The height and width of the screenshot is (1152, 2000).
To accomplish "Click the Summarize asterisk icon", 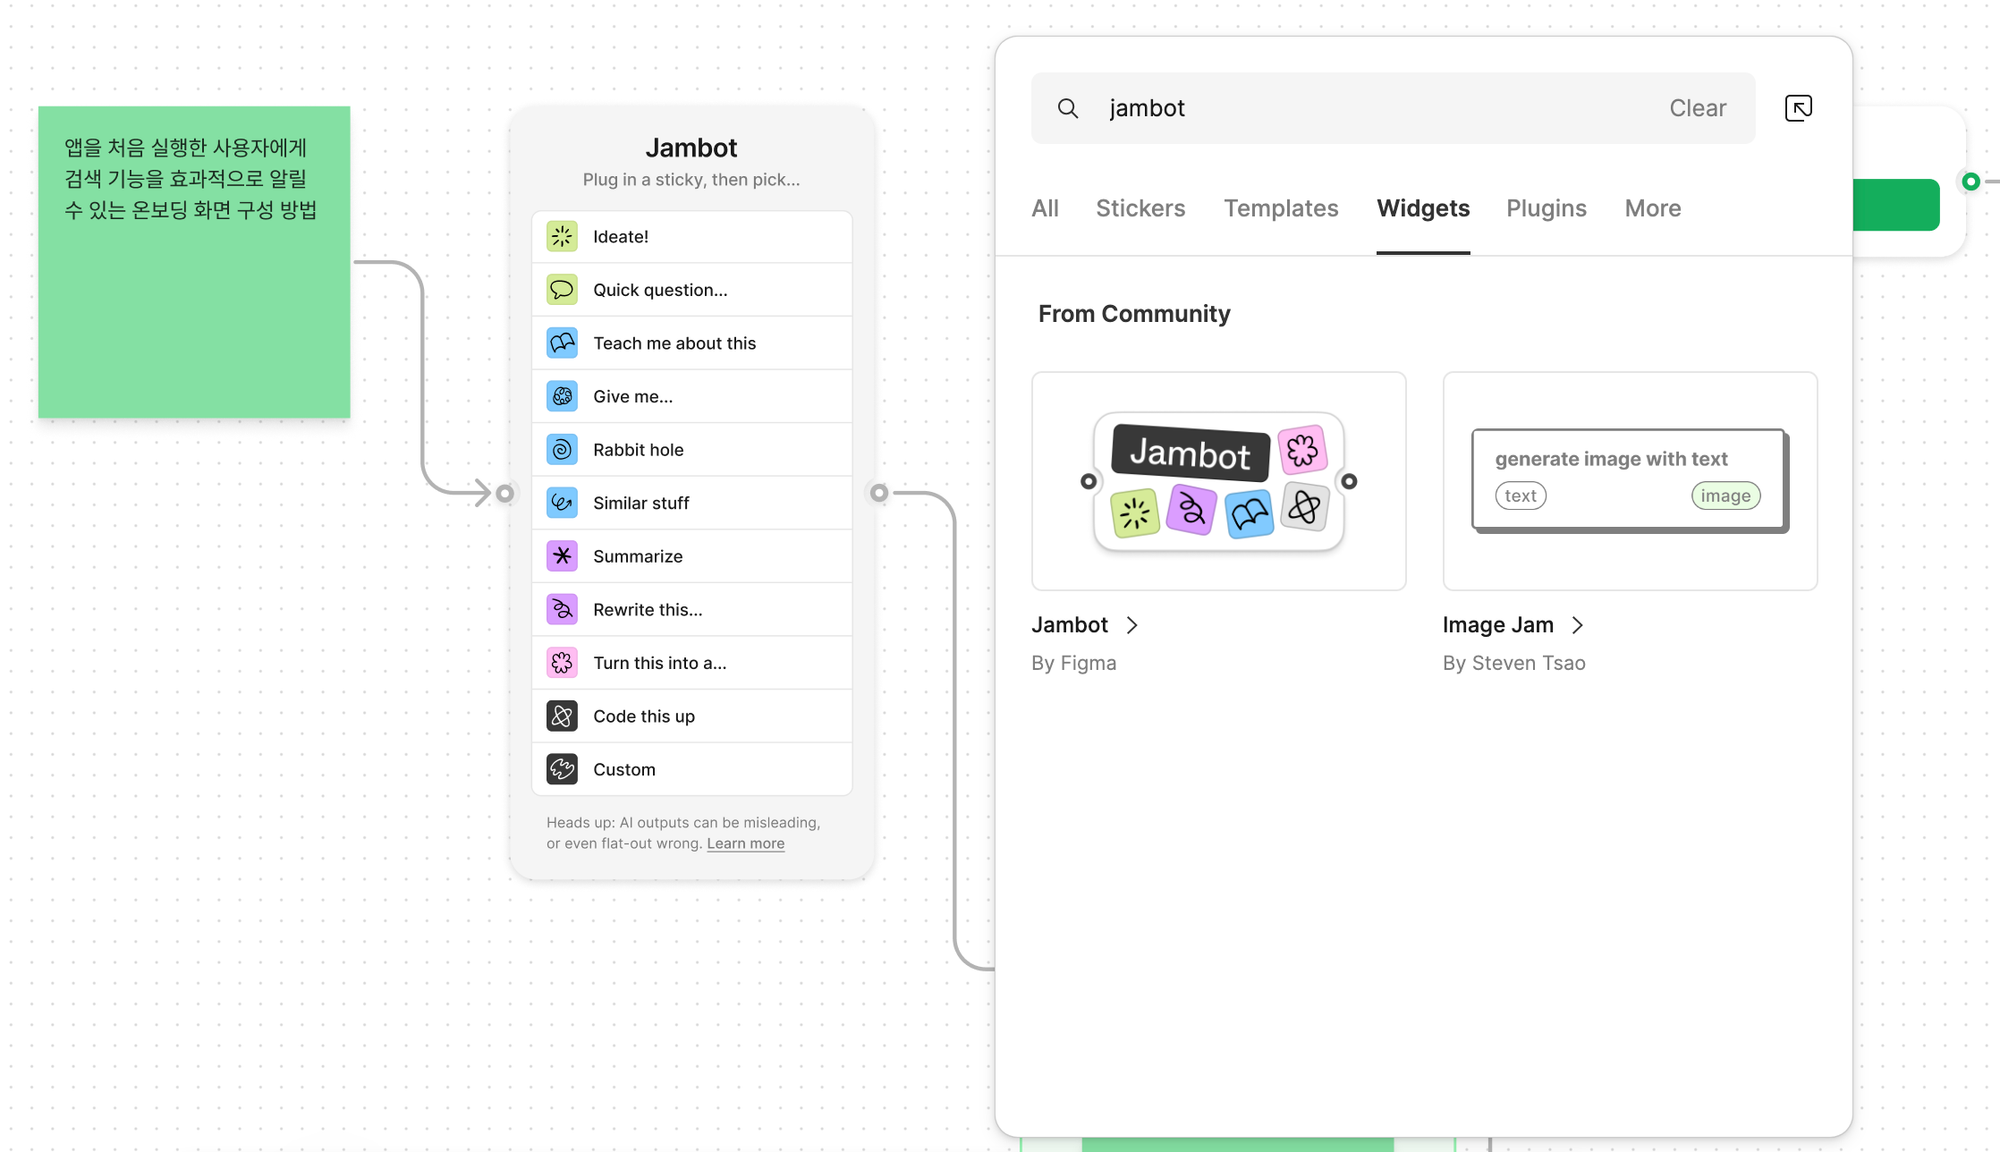I will click(562, 556).
